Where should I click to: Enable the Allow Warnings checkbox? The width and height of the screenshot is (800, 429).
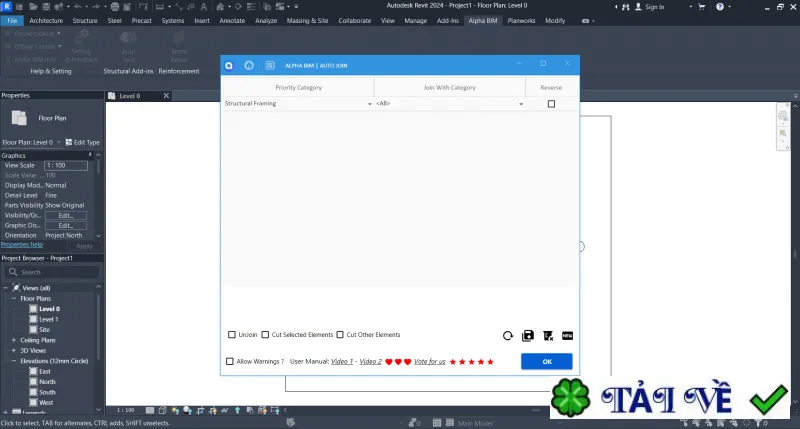230,361
